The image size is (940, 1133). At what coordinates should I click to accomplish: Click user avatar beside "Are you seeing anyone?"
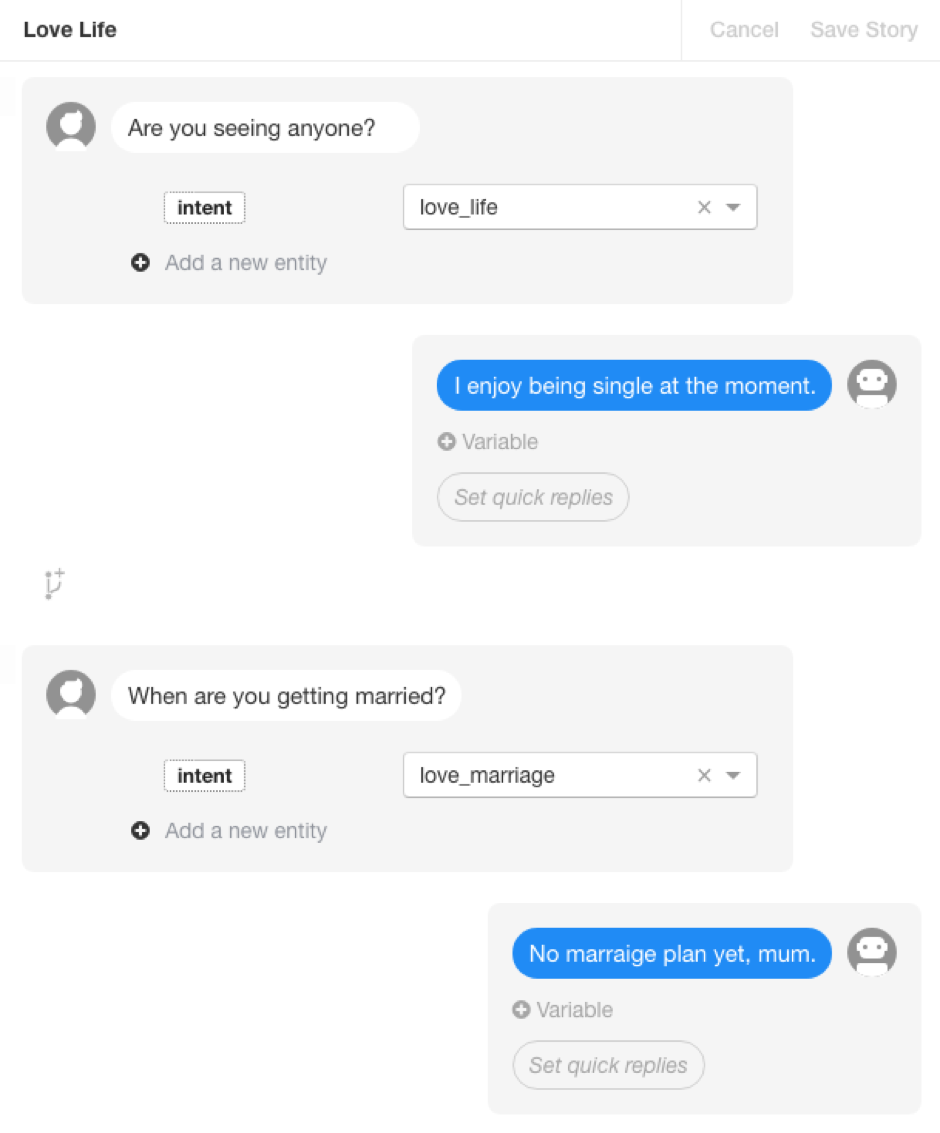(71, 127)
